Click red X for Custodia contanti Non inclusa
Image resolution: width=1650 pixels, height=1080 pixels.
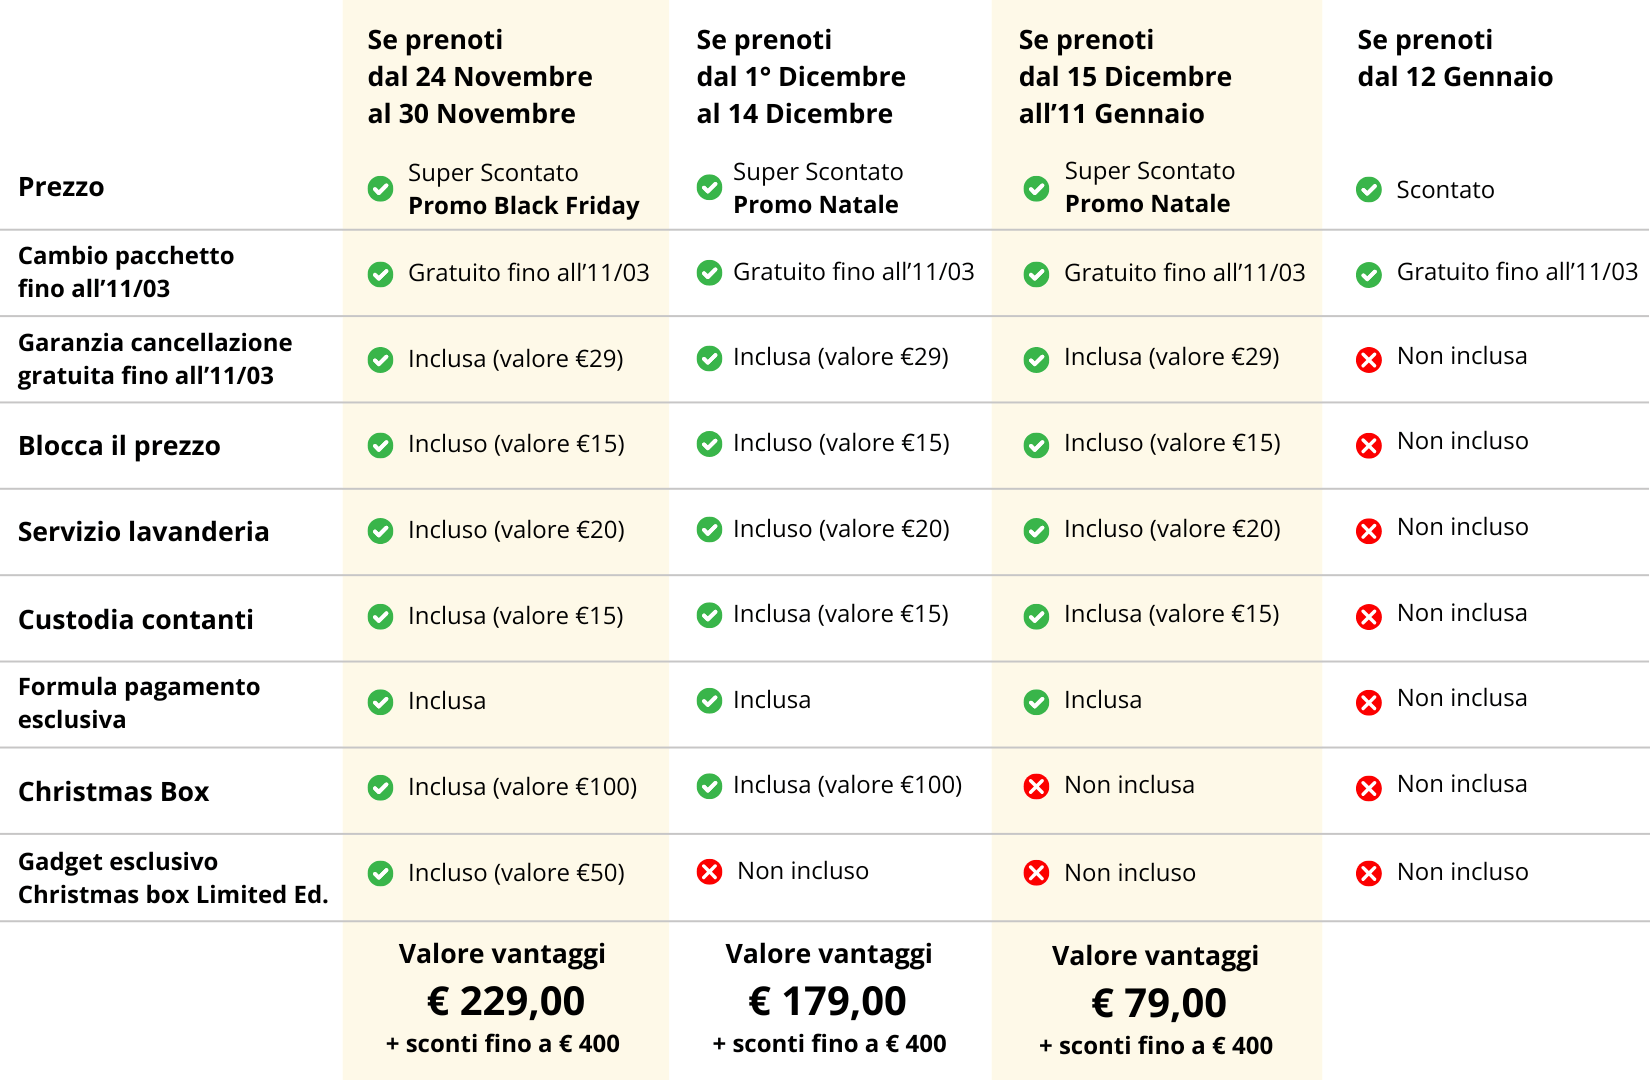pyautogui.click(x=1368, y=617)
